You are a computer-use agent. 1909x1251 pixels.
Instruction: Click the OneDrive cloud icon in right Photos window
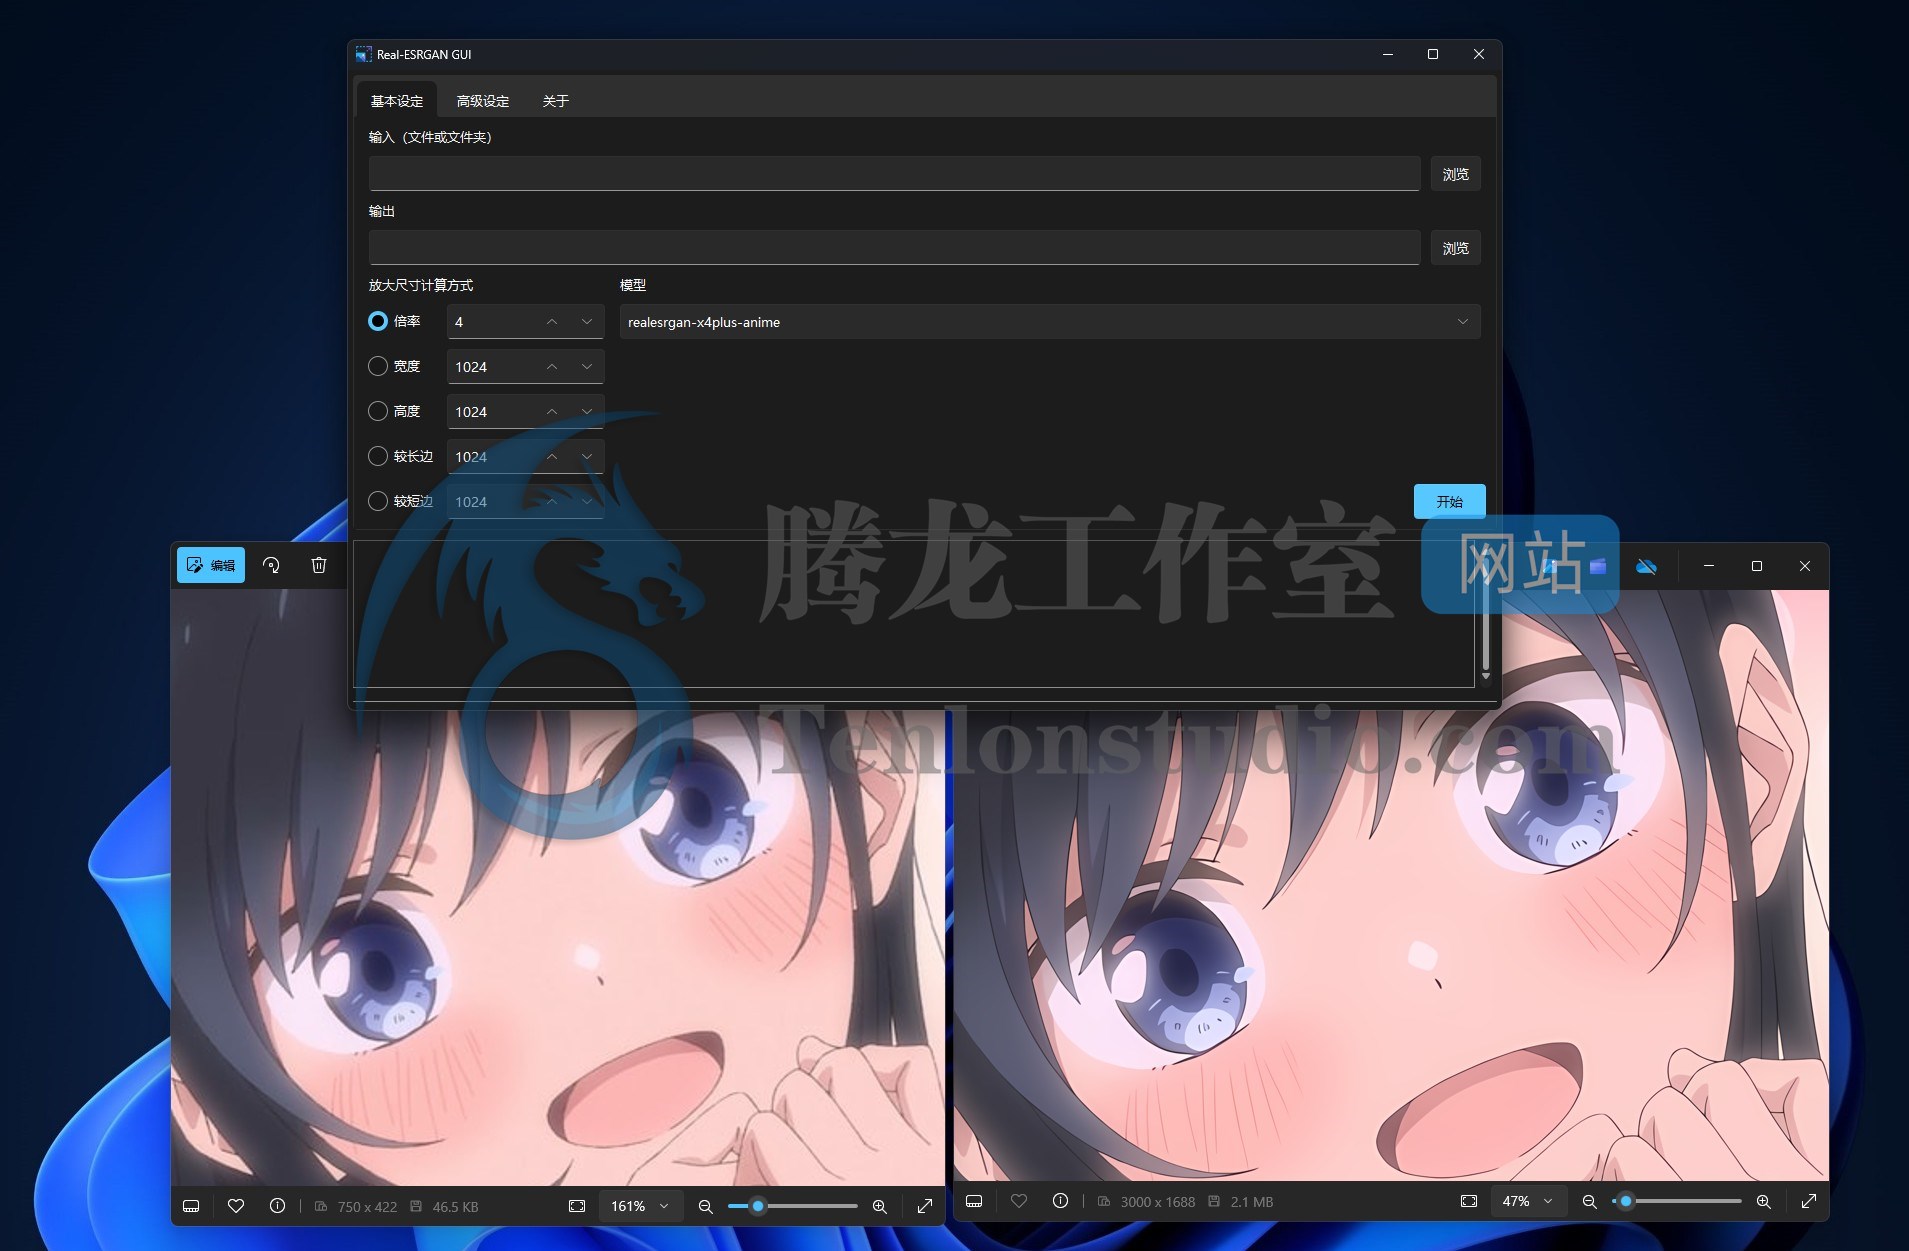point(1646,567)
